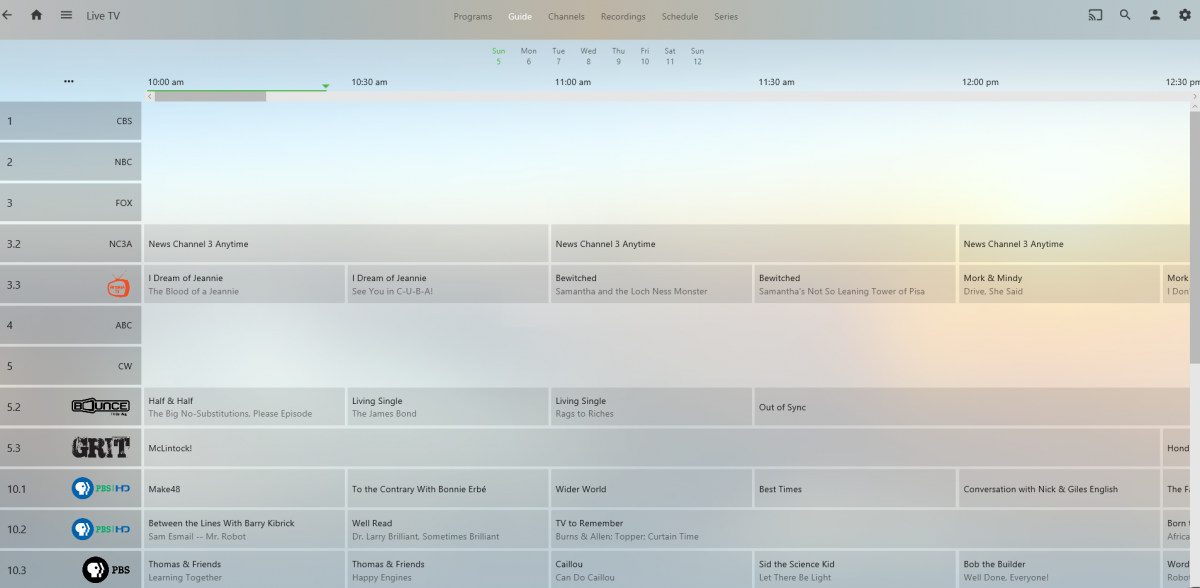Open the Schedule tab
1200x588 pixels.
(x=680, y=17)
